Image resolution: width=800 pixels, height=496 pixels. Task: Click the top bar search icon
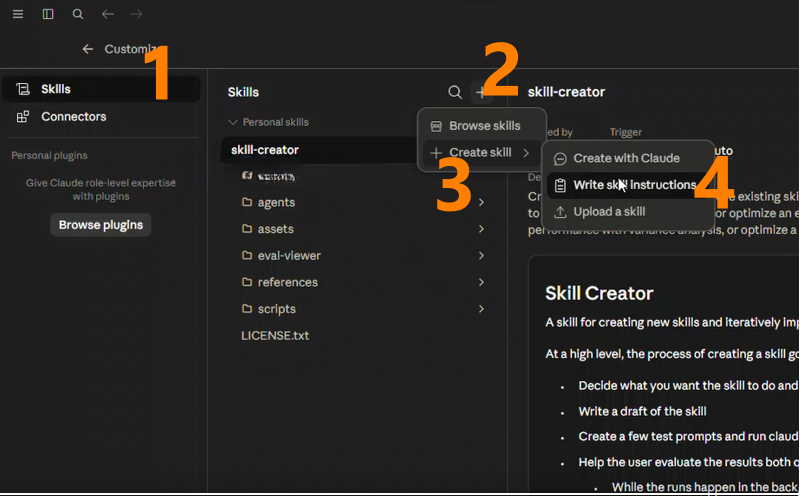[78, 14]
